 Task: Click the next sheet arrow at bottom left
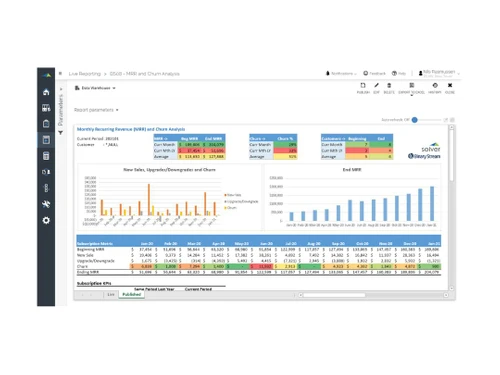91,295
